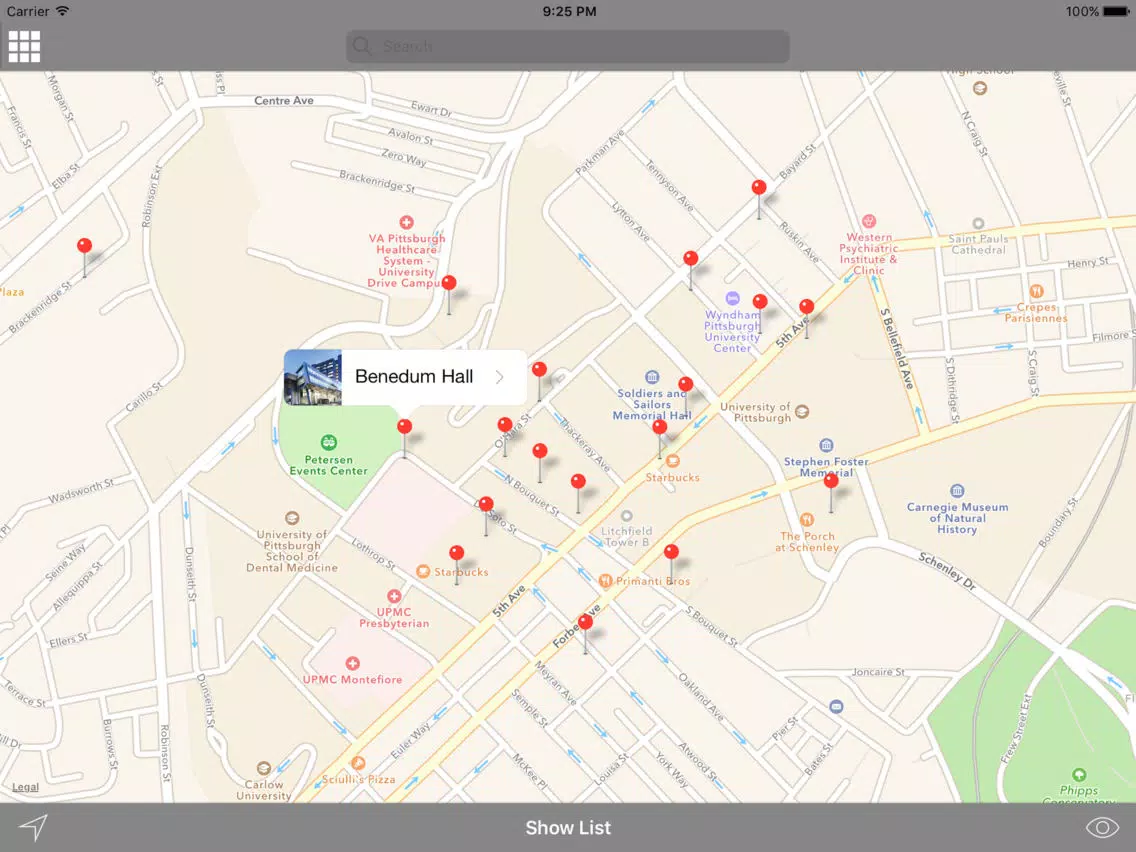Viewport: 1136px width, 852px height.
Task: Tap the Litchfield Tower B label
Action: [x=627, y=537]
